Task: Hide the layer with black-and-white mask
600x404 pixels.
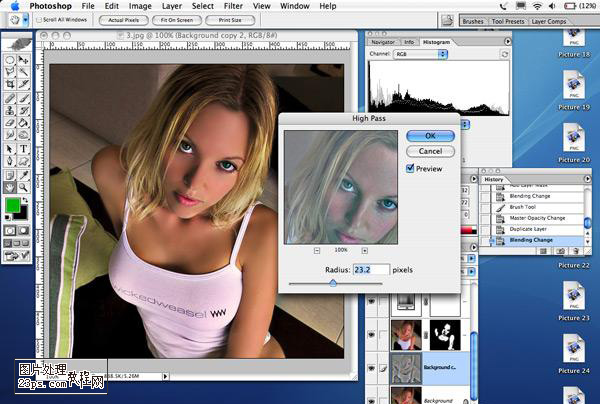Action: [x=371, y=334]
